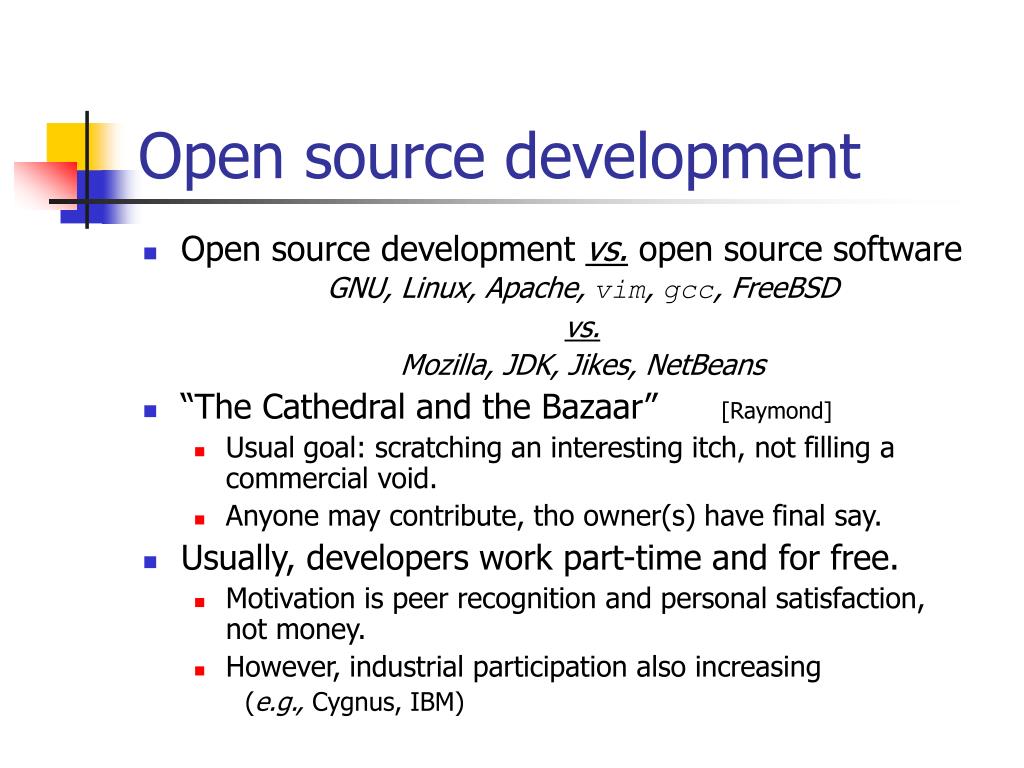The width and height of the screenshot is (1024, 768).
Task: Click the word "FreeBSD"
Action: [786, 288]
